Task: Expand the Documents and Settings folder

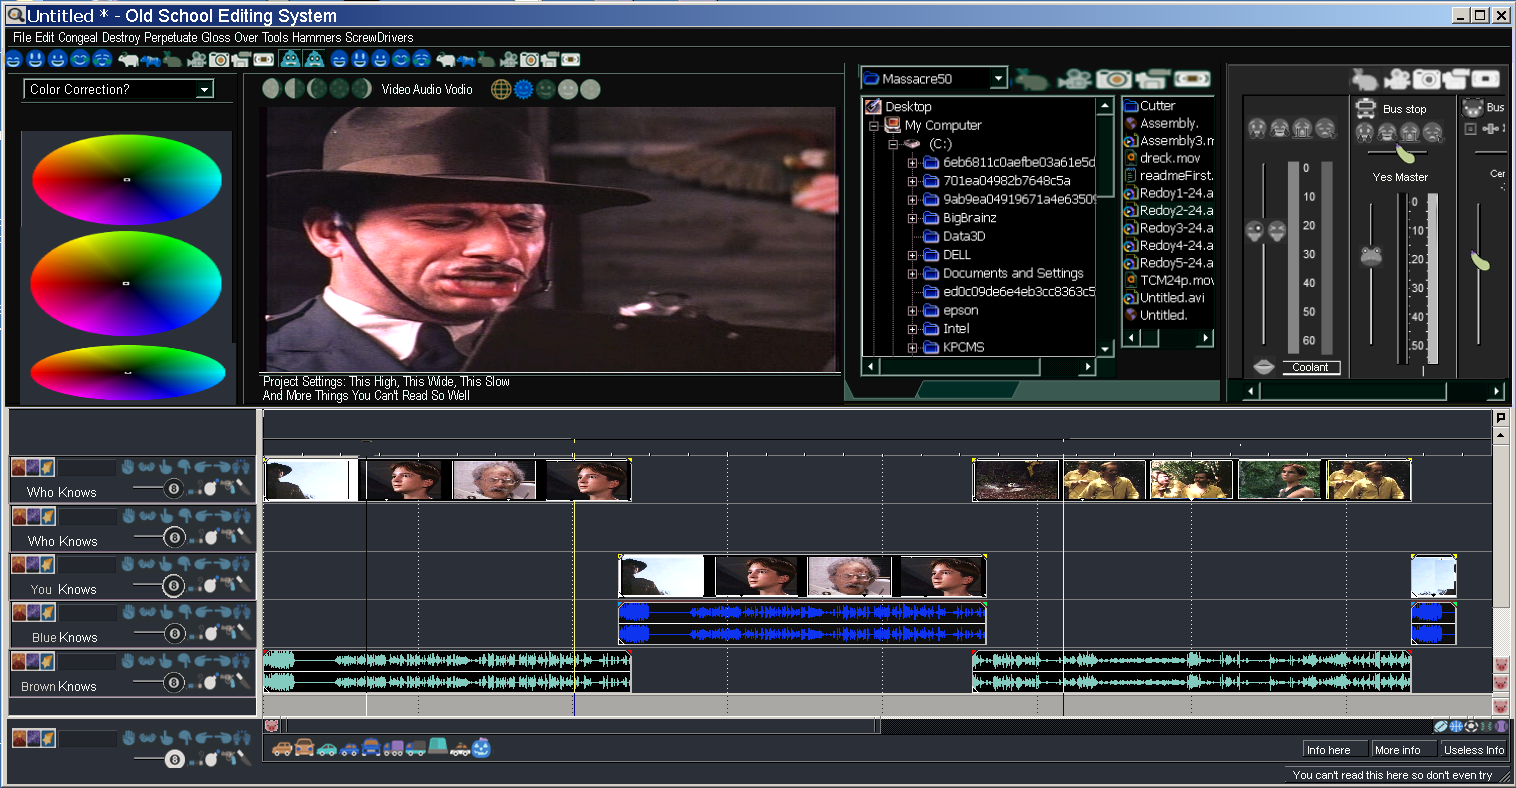Action: (x=912, y=273)
